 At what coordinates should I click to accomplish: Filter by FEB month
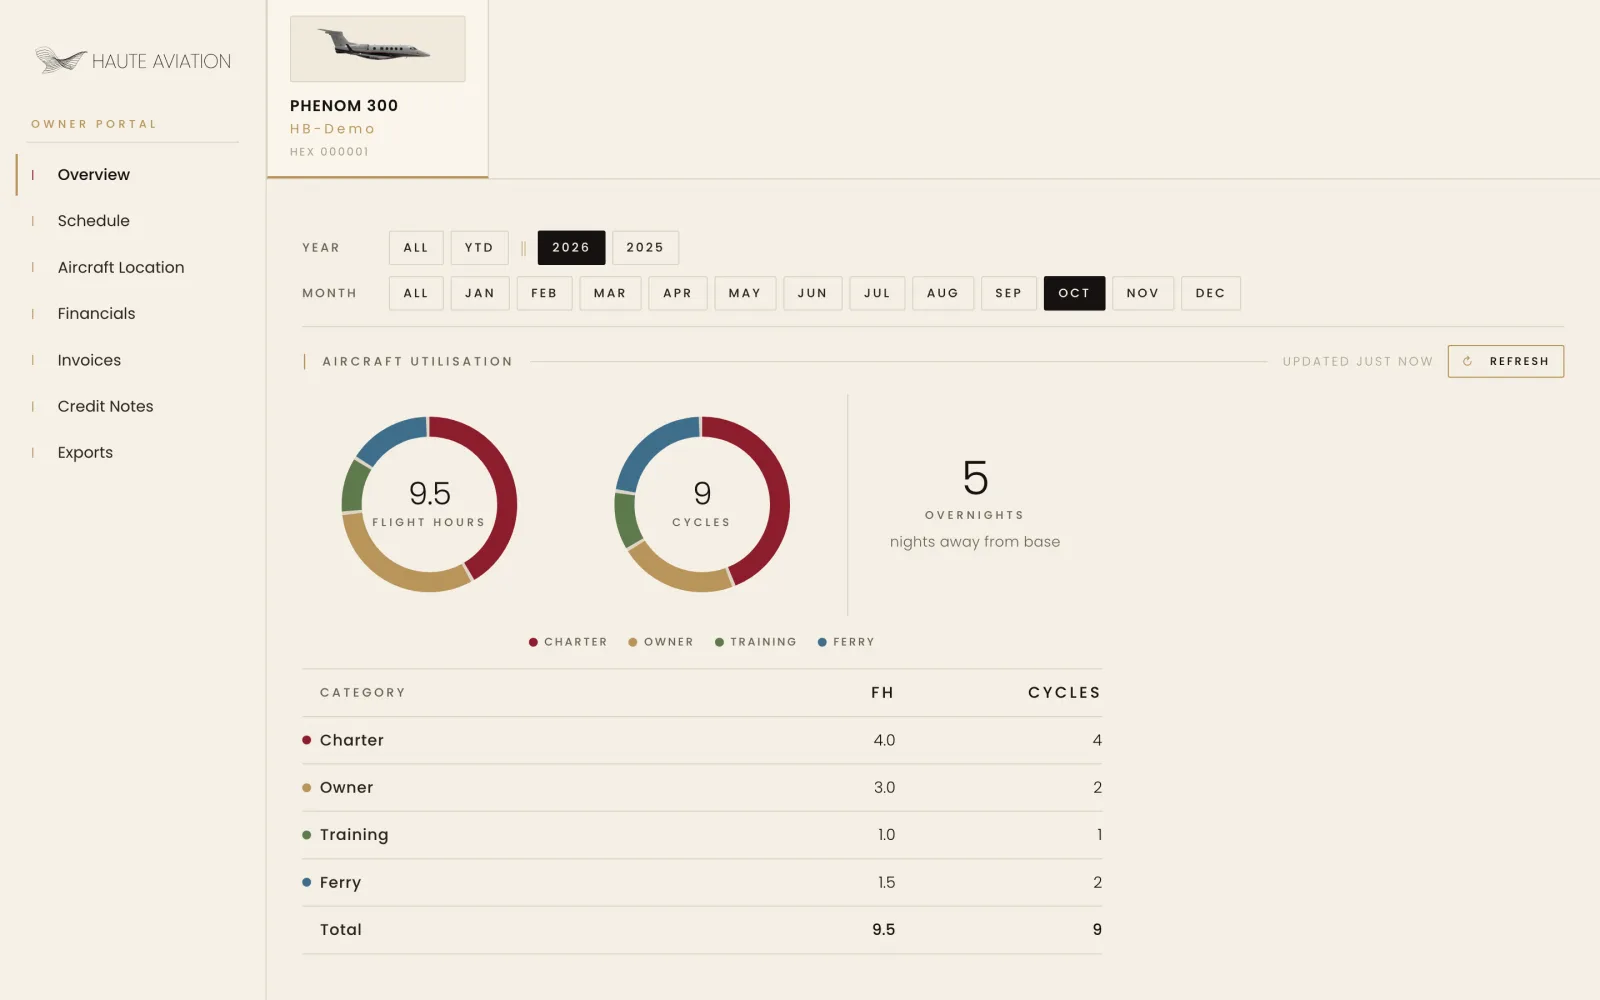(544, 293)
